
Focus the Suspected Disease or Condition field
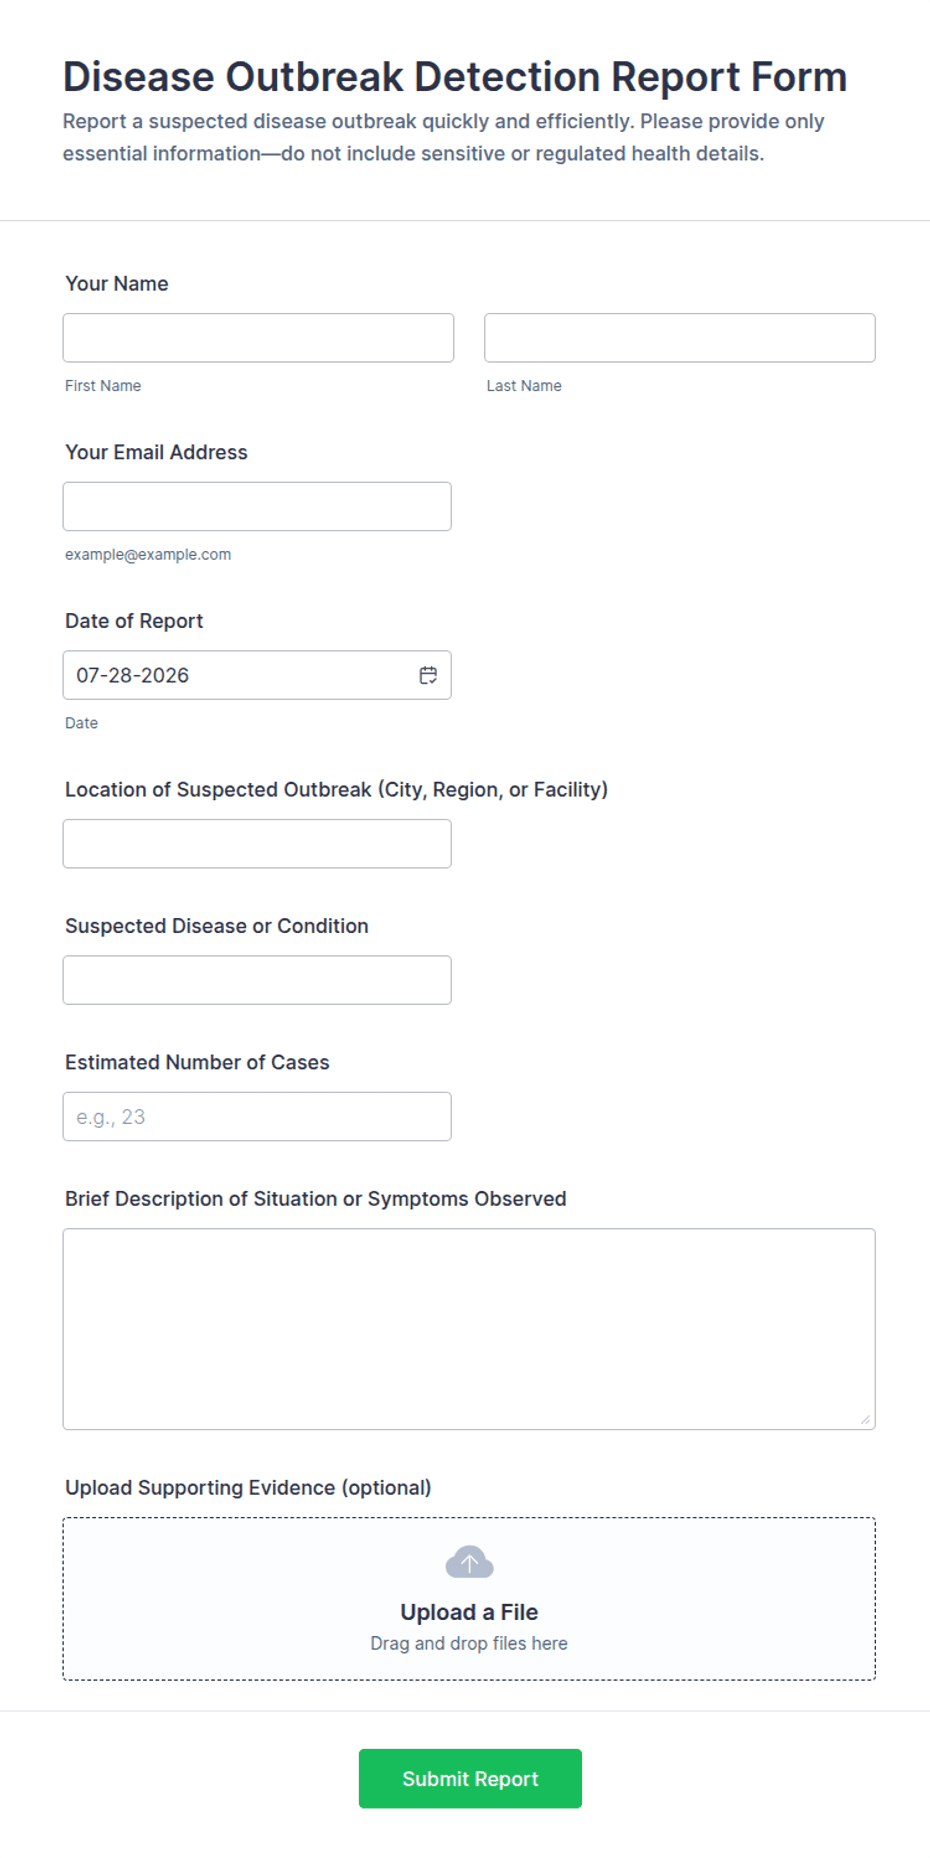pyautogui.click(x=257, y=980)
